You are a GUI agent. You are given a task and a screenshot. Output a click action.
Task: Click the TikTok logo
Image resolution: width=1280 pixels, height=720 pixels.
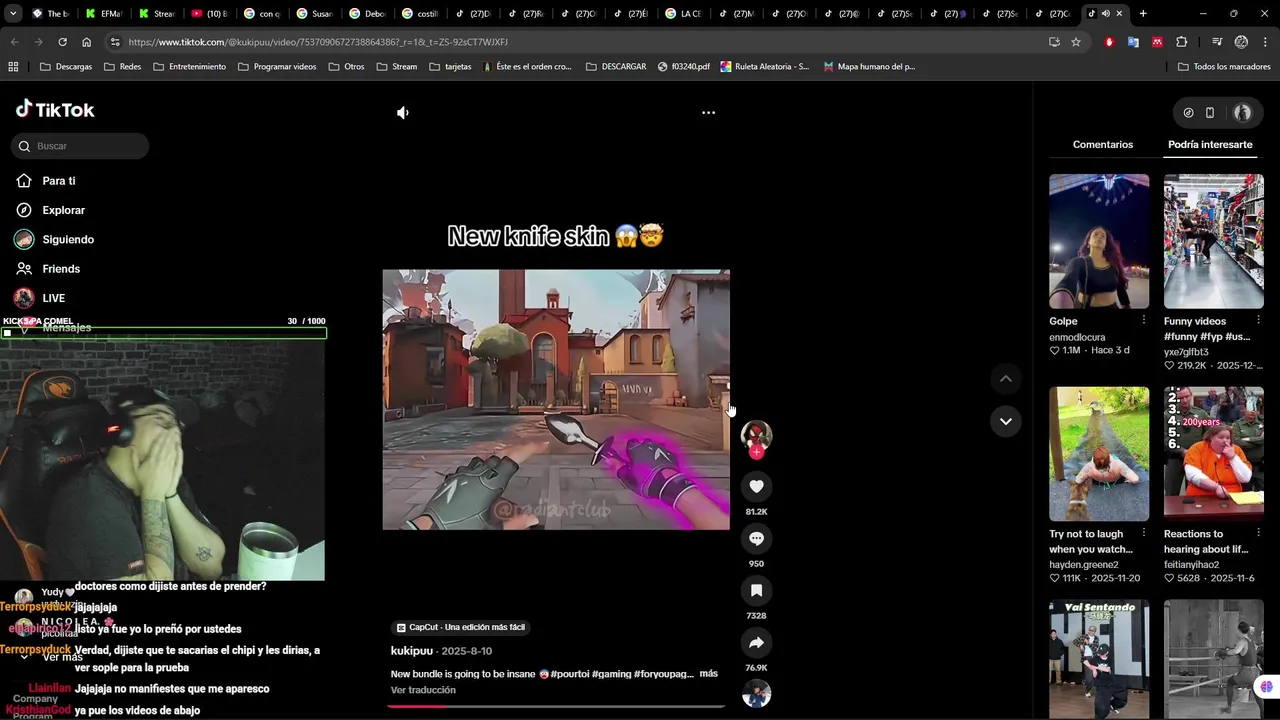(x=56, y=110)
